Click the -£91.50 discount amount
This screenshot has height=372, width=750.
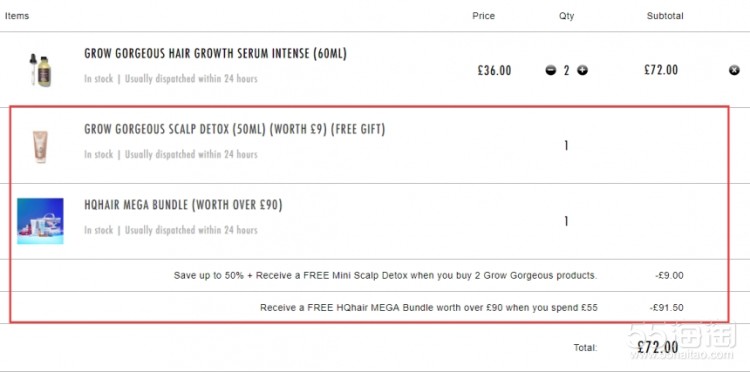click(667, 307)
